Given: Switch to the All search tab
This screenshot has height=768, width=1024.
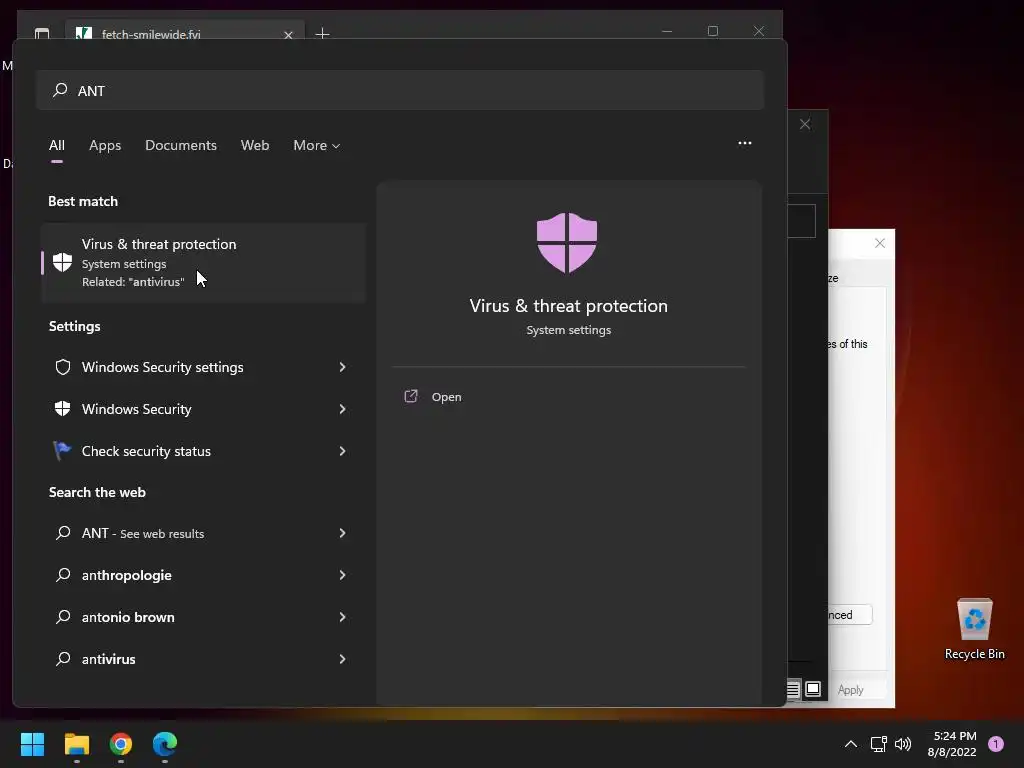Looking at the screenshot, I should point(57,145).
